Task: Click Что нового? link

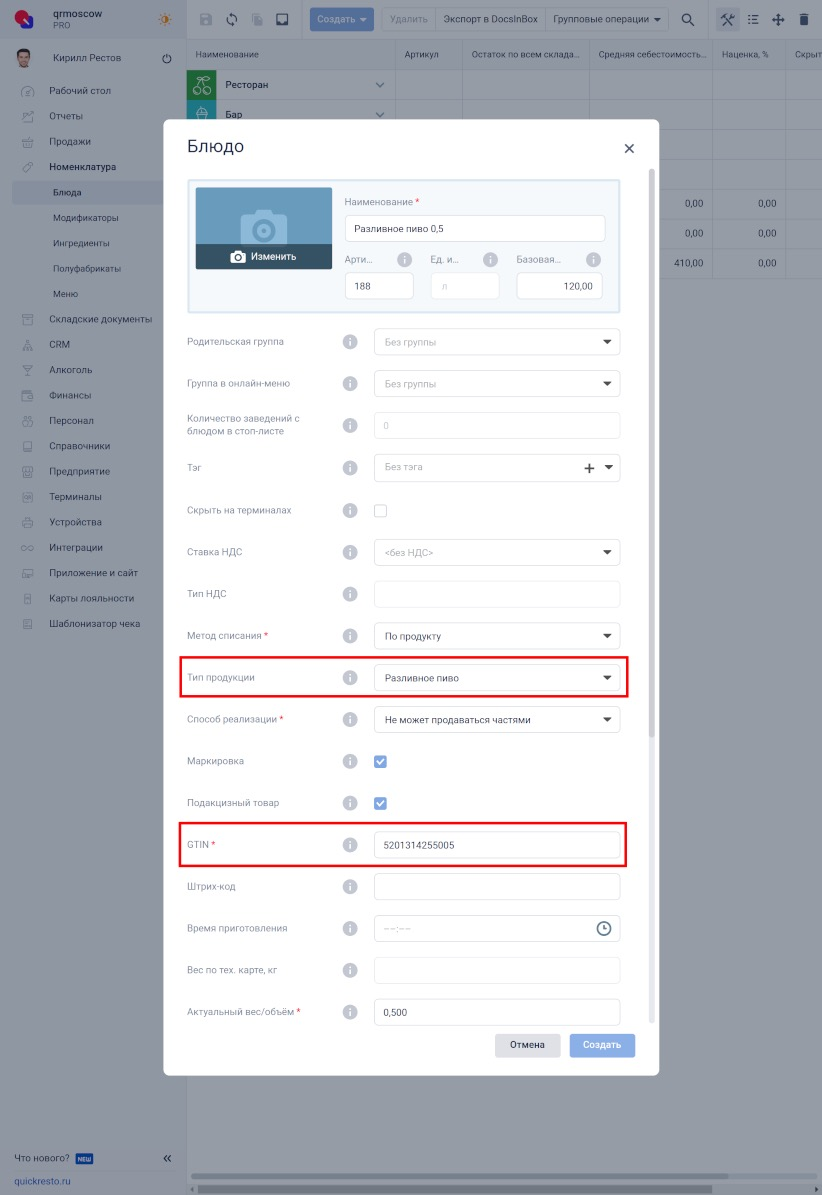Action: coord(42,1158)
